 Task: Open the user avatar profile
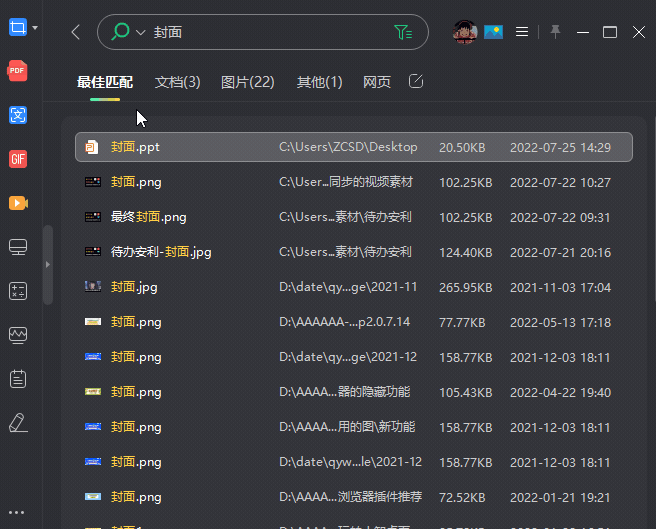point(464,32)
